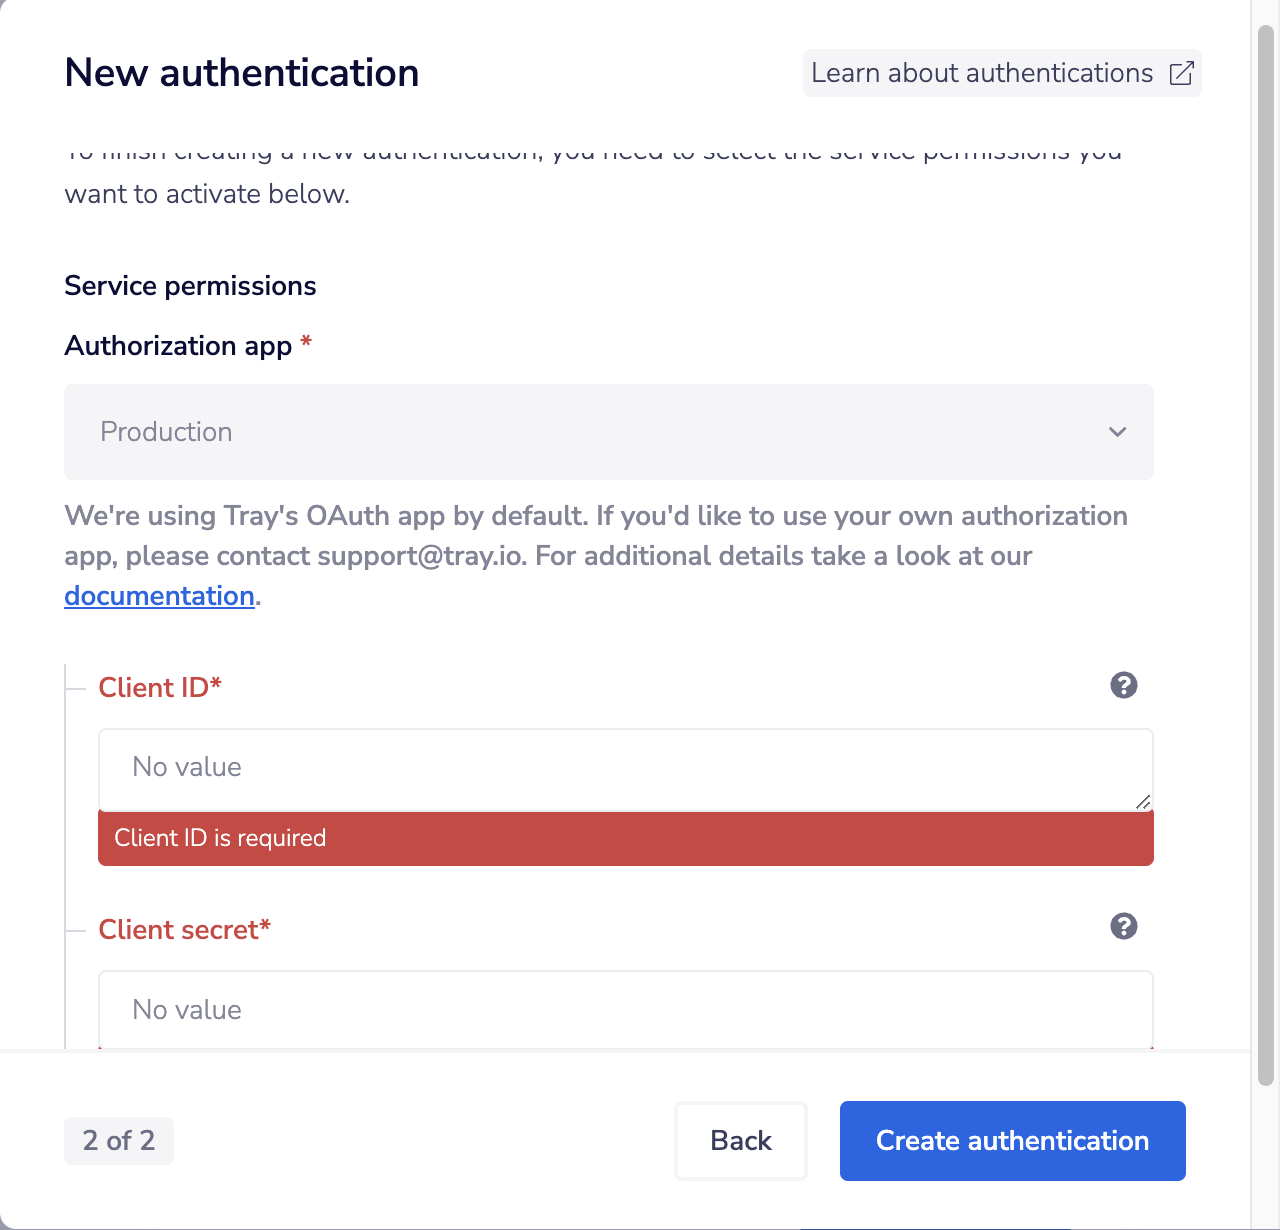Select the New authentication title

pyautogui.click(x=241, y=72)
